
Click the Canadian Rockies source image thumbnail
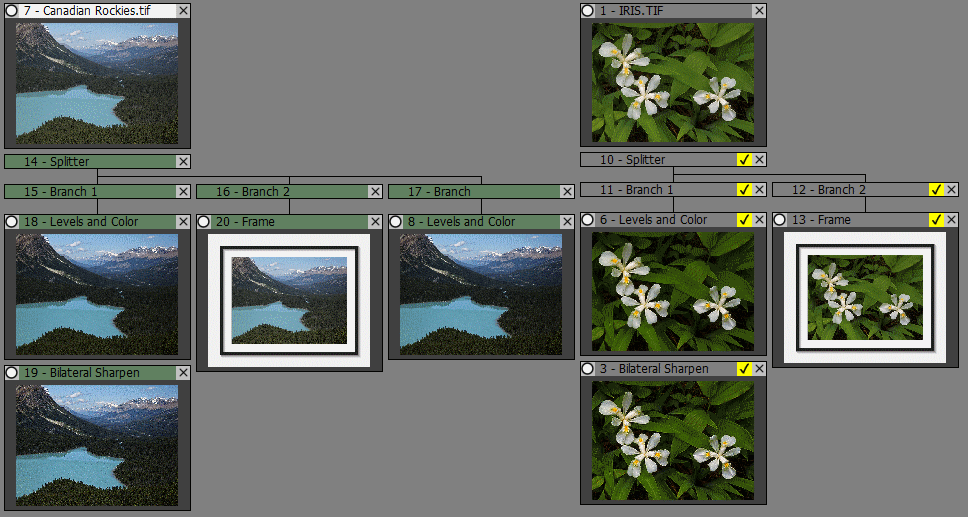click(97, 83)
